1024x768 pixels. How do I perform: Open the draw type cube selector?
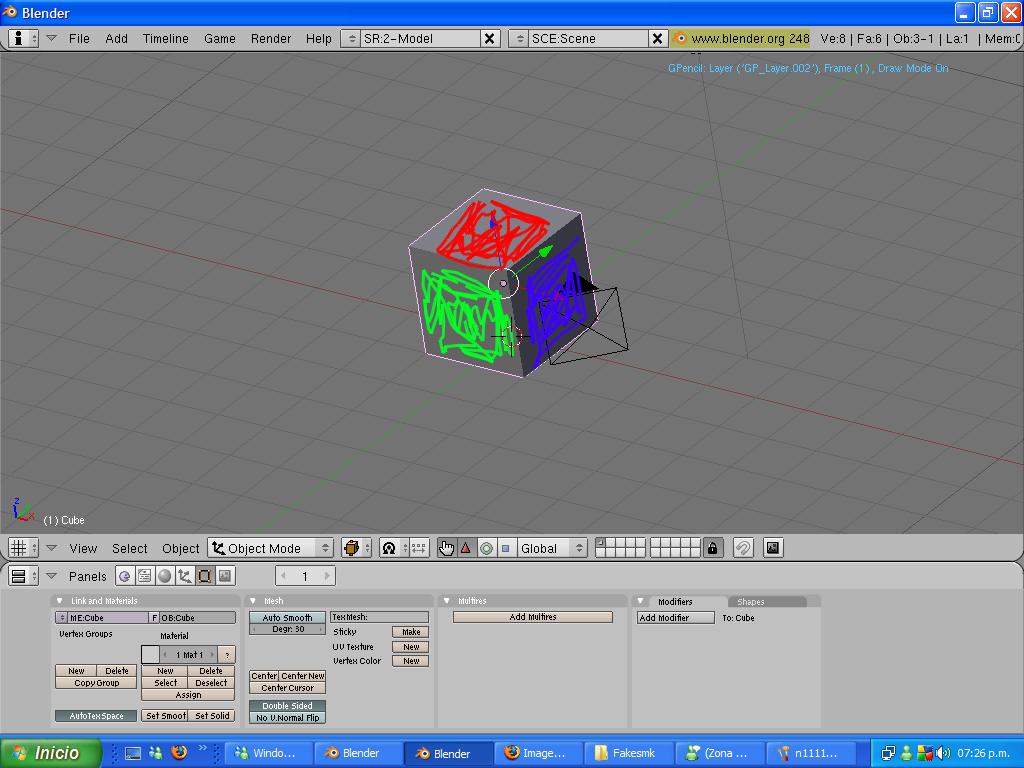pos(357,548)
